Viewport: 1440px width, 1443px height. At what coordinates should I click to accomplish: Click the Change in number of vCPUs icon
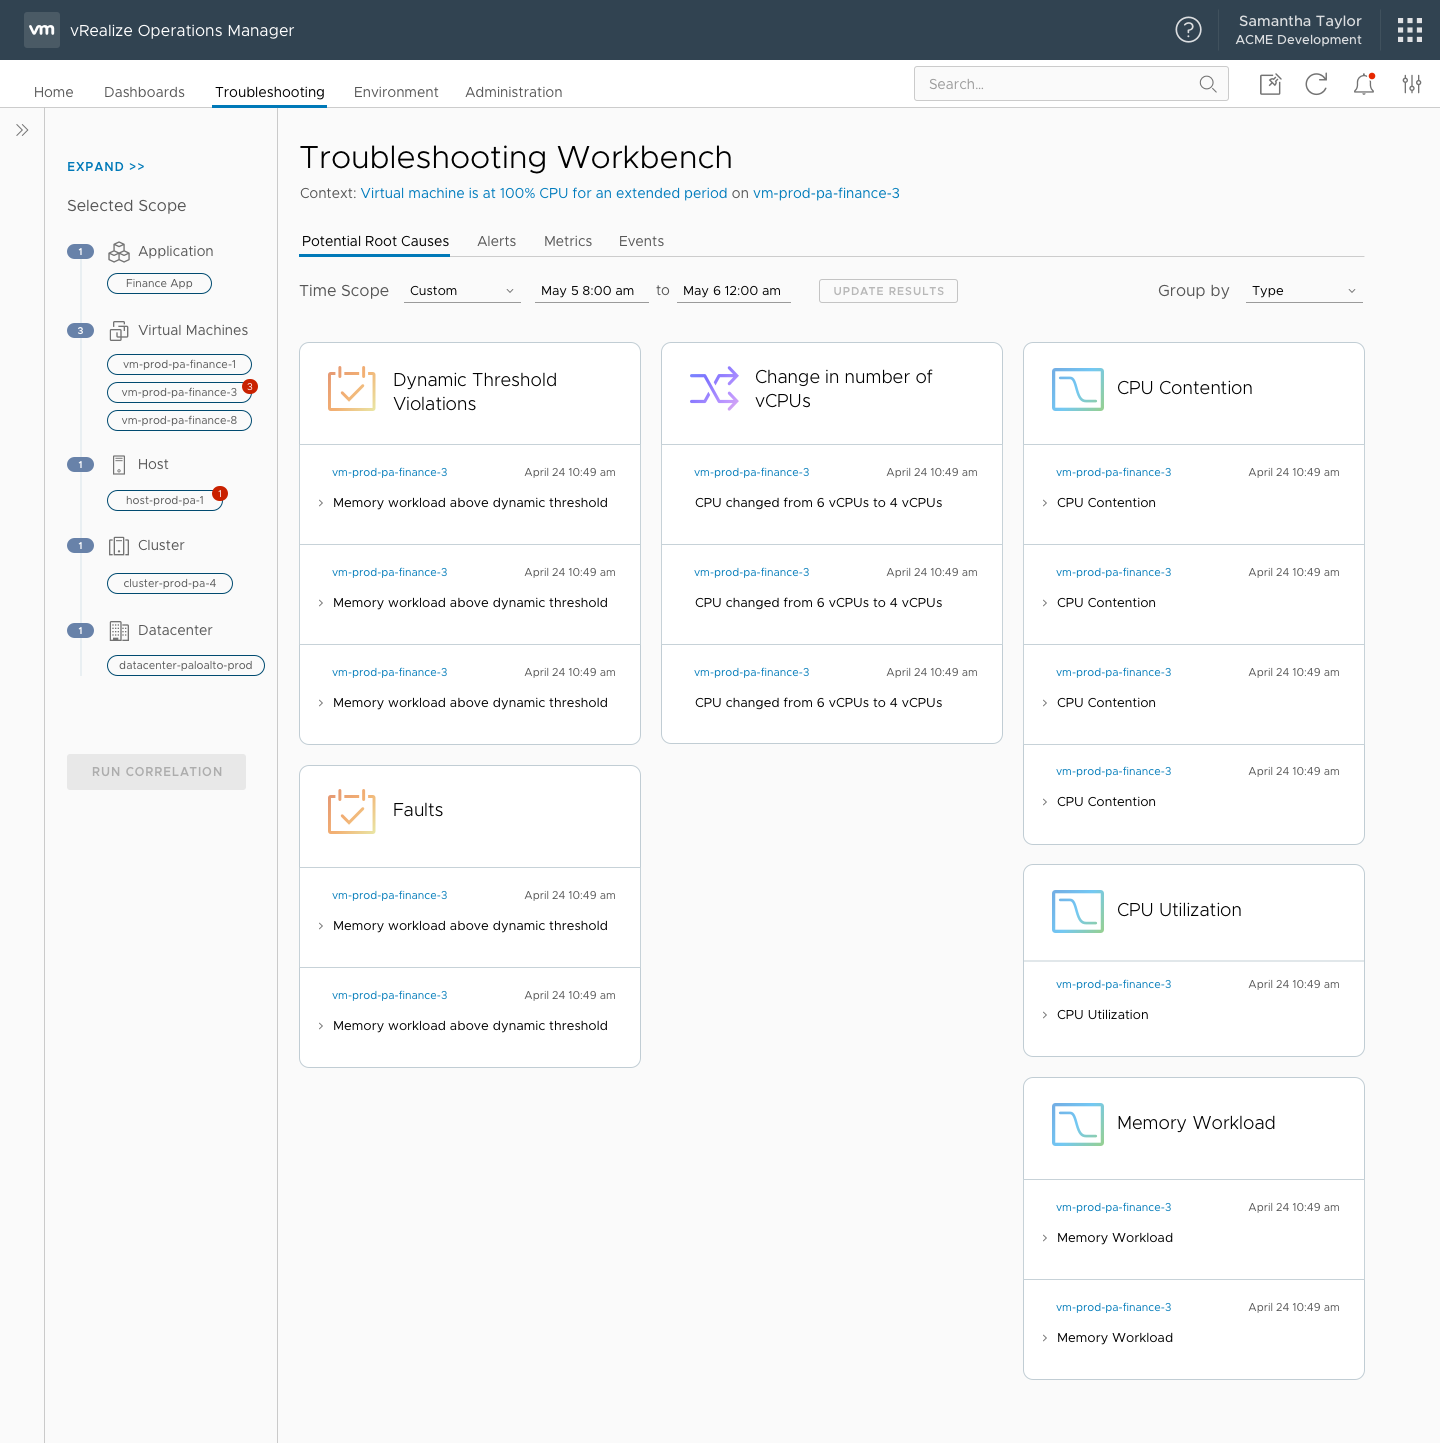click(714, 387)
